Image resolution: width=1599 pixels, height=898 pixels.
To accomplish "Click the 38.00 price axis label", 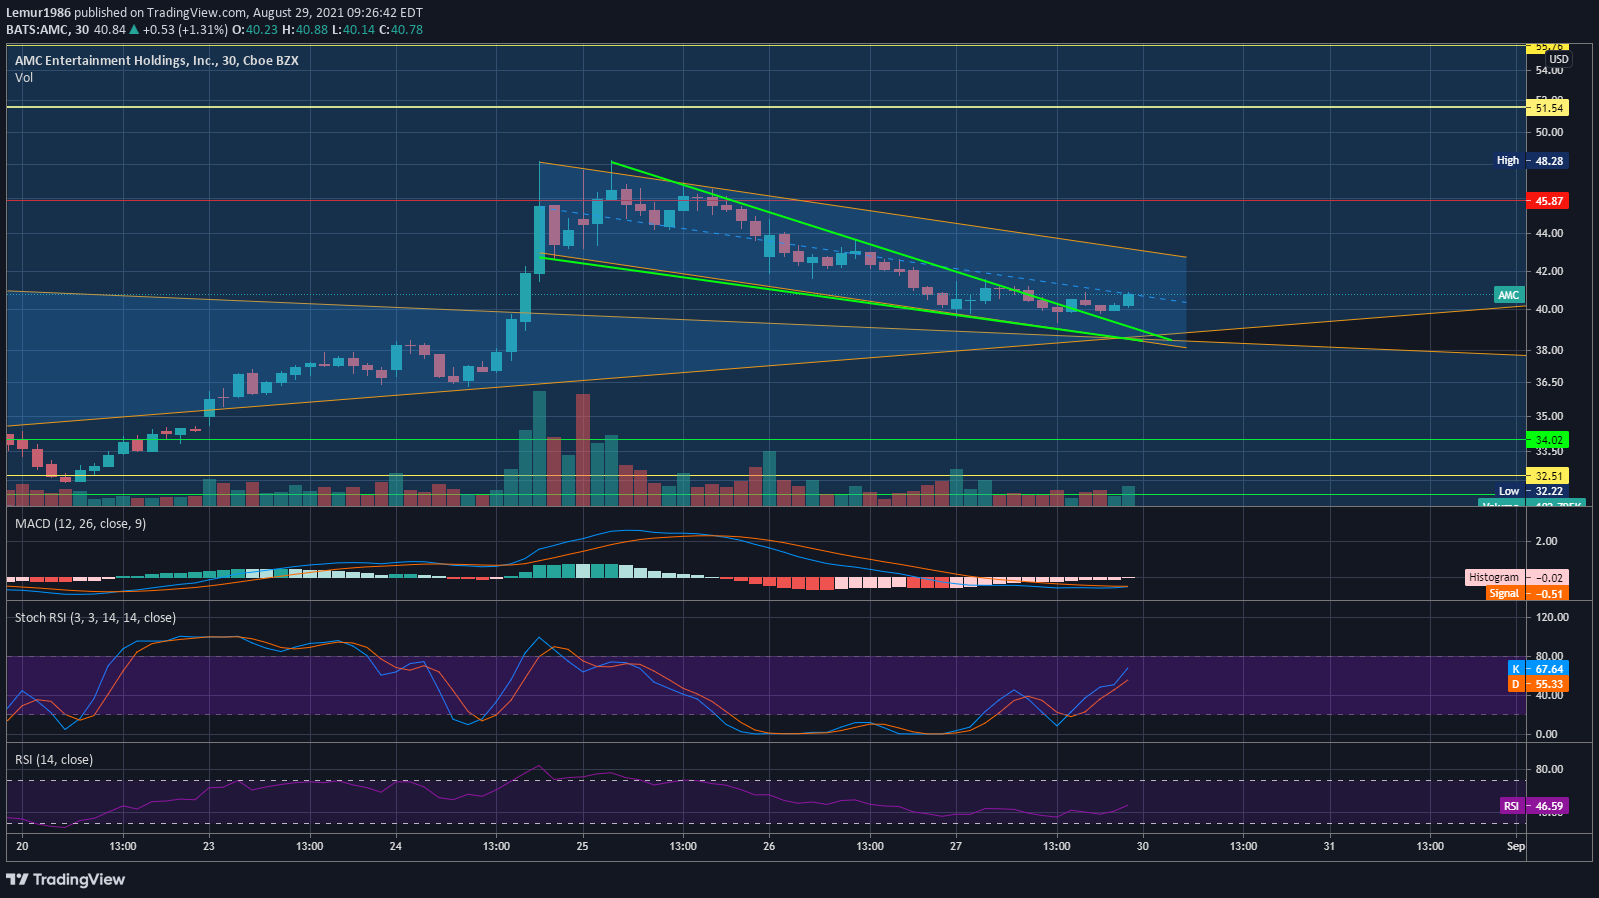I will [1549, 350].
